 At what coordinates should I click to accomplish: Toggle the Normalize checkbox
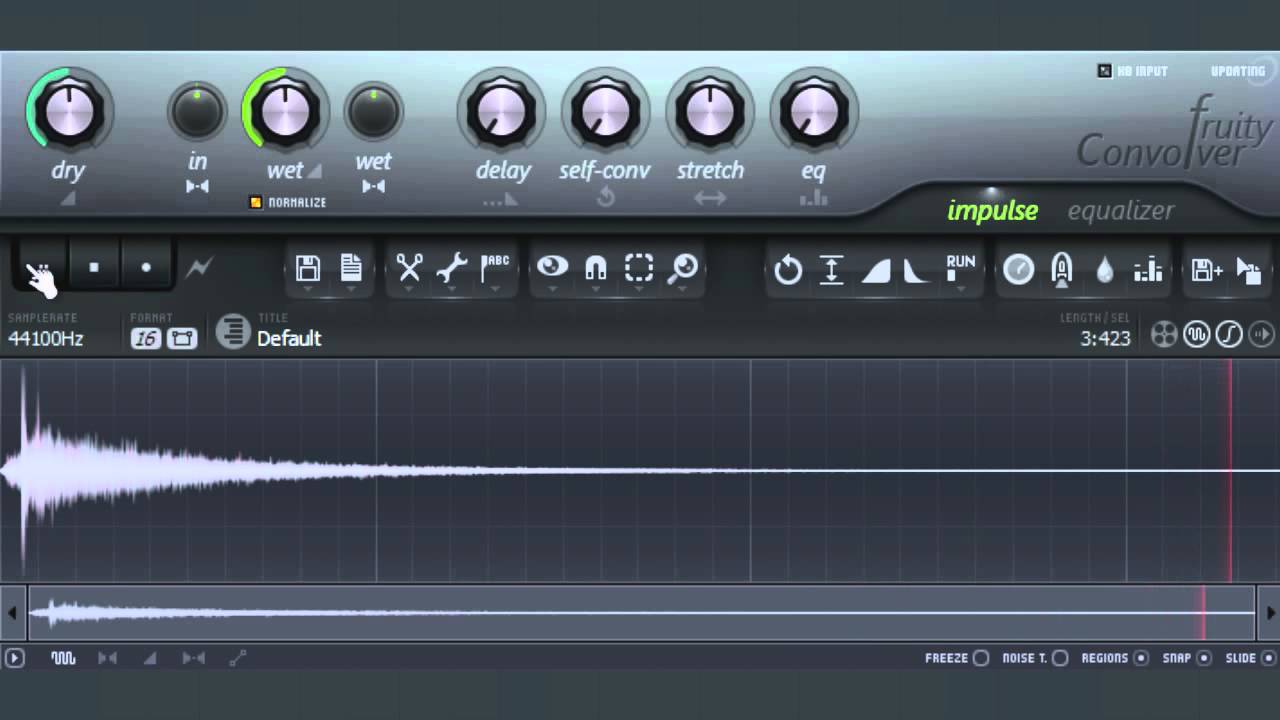[x=255, y=202]
